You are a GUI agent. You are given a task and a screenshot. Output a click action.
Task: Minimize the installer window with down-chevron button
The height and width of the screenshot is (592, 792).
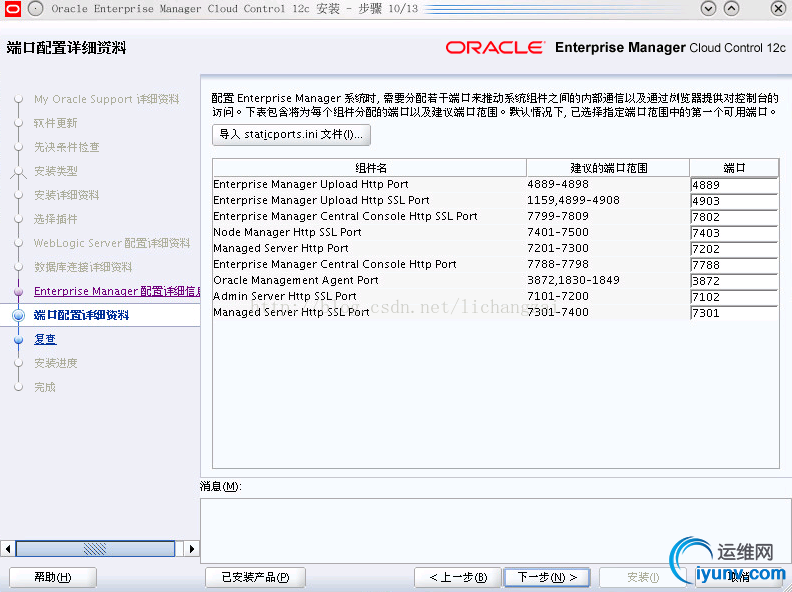(x=709, y=9)
